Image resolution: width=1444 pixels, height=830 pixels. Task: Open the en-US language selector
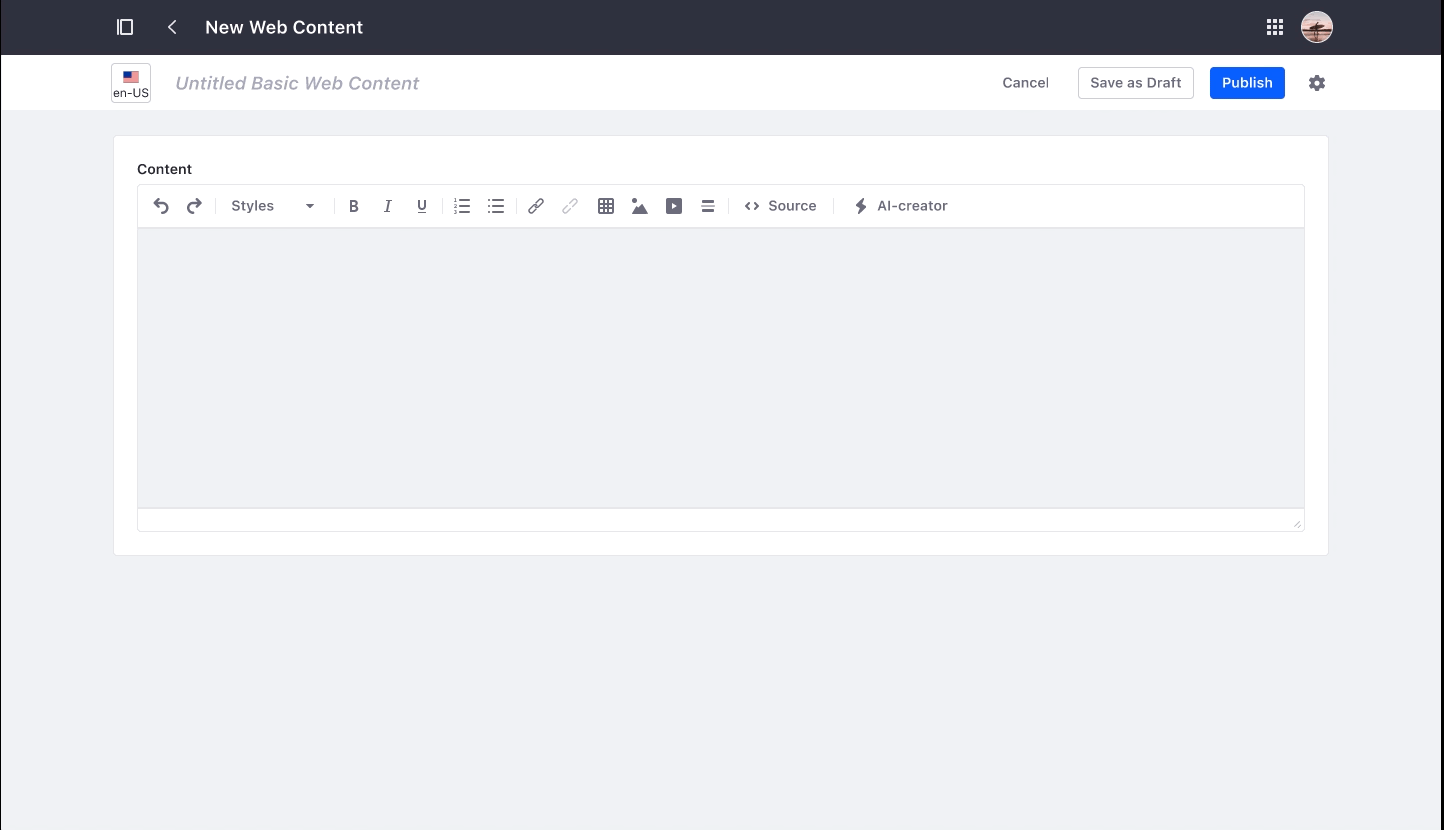[x=131, y=83]
